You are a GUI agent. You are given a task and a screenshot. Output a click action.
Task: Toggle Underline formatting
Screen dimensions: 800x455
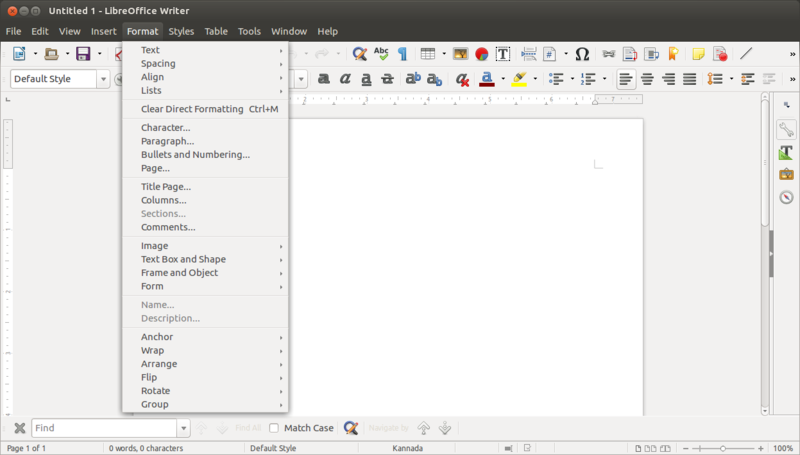click(366, 79)
